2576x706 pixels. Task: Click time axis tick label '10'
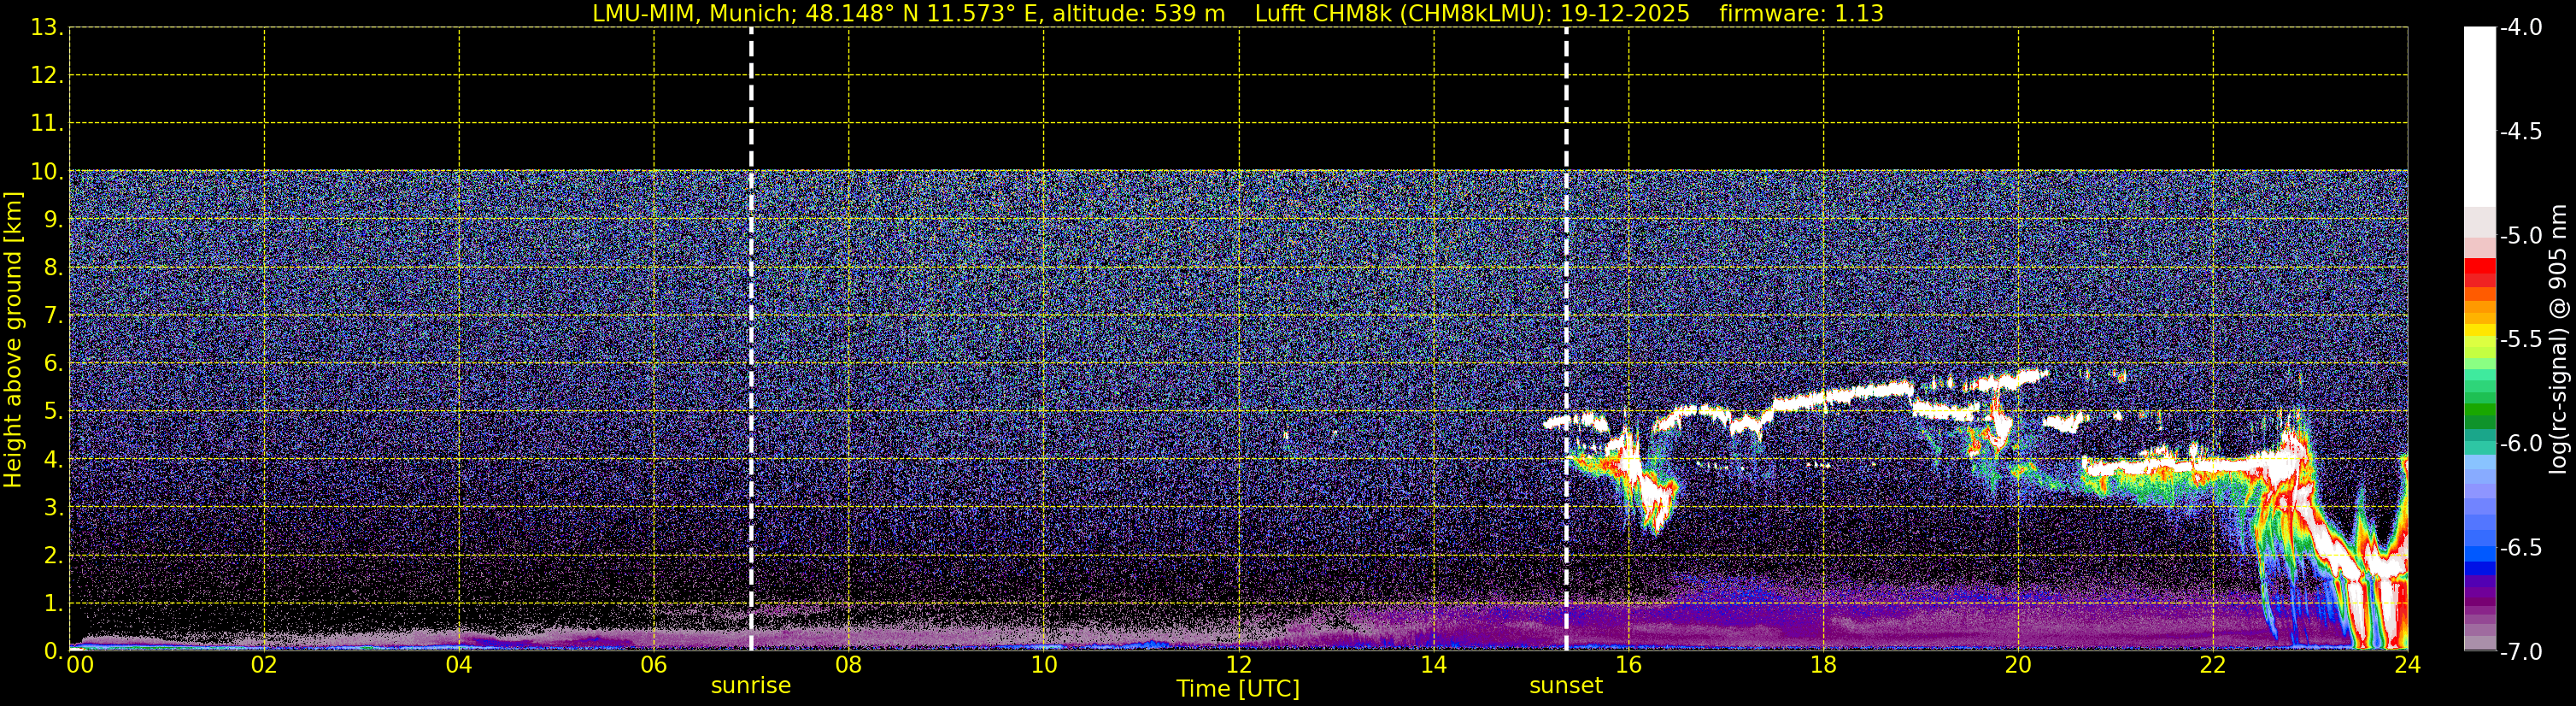coord(1044,665)
